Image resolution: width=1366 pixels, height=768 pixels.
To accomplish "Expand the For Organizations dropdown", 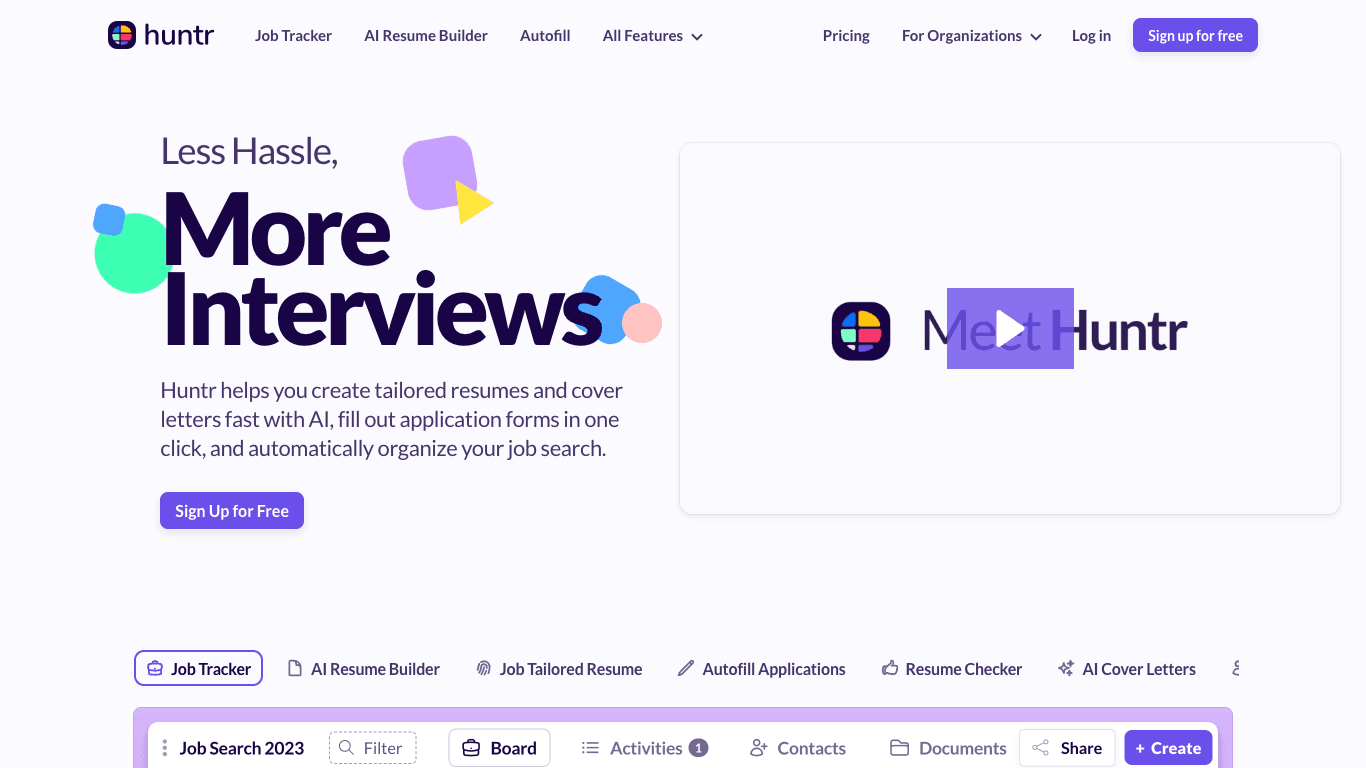I will point(972,36).
